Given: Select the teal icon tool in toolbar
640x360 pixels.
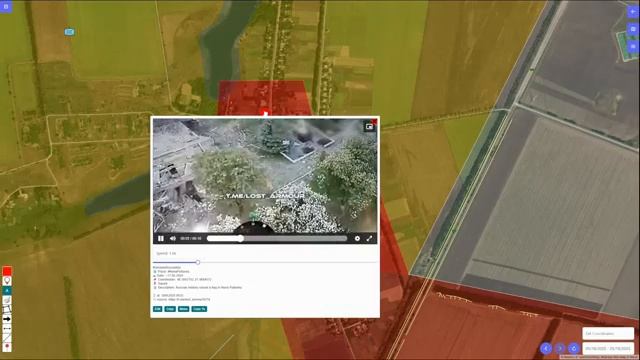Looking at the screenshot, I should click(7, 290).
